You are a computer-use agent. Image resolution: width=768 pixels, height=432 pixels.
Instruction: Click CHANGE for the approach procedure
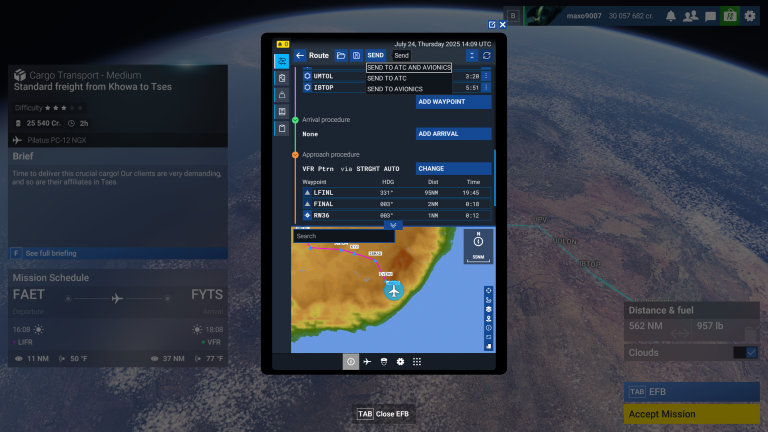point(454,168)
